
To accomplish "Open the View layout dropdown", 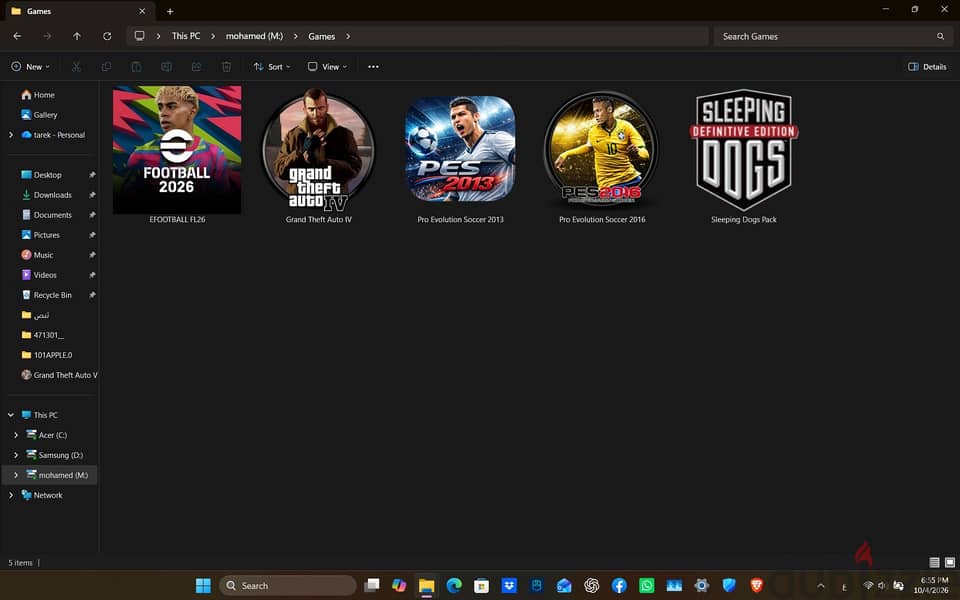I will coord(327,67).
